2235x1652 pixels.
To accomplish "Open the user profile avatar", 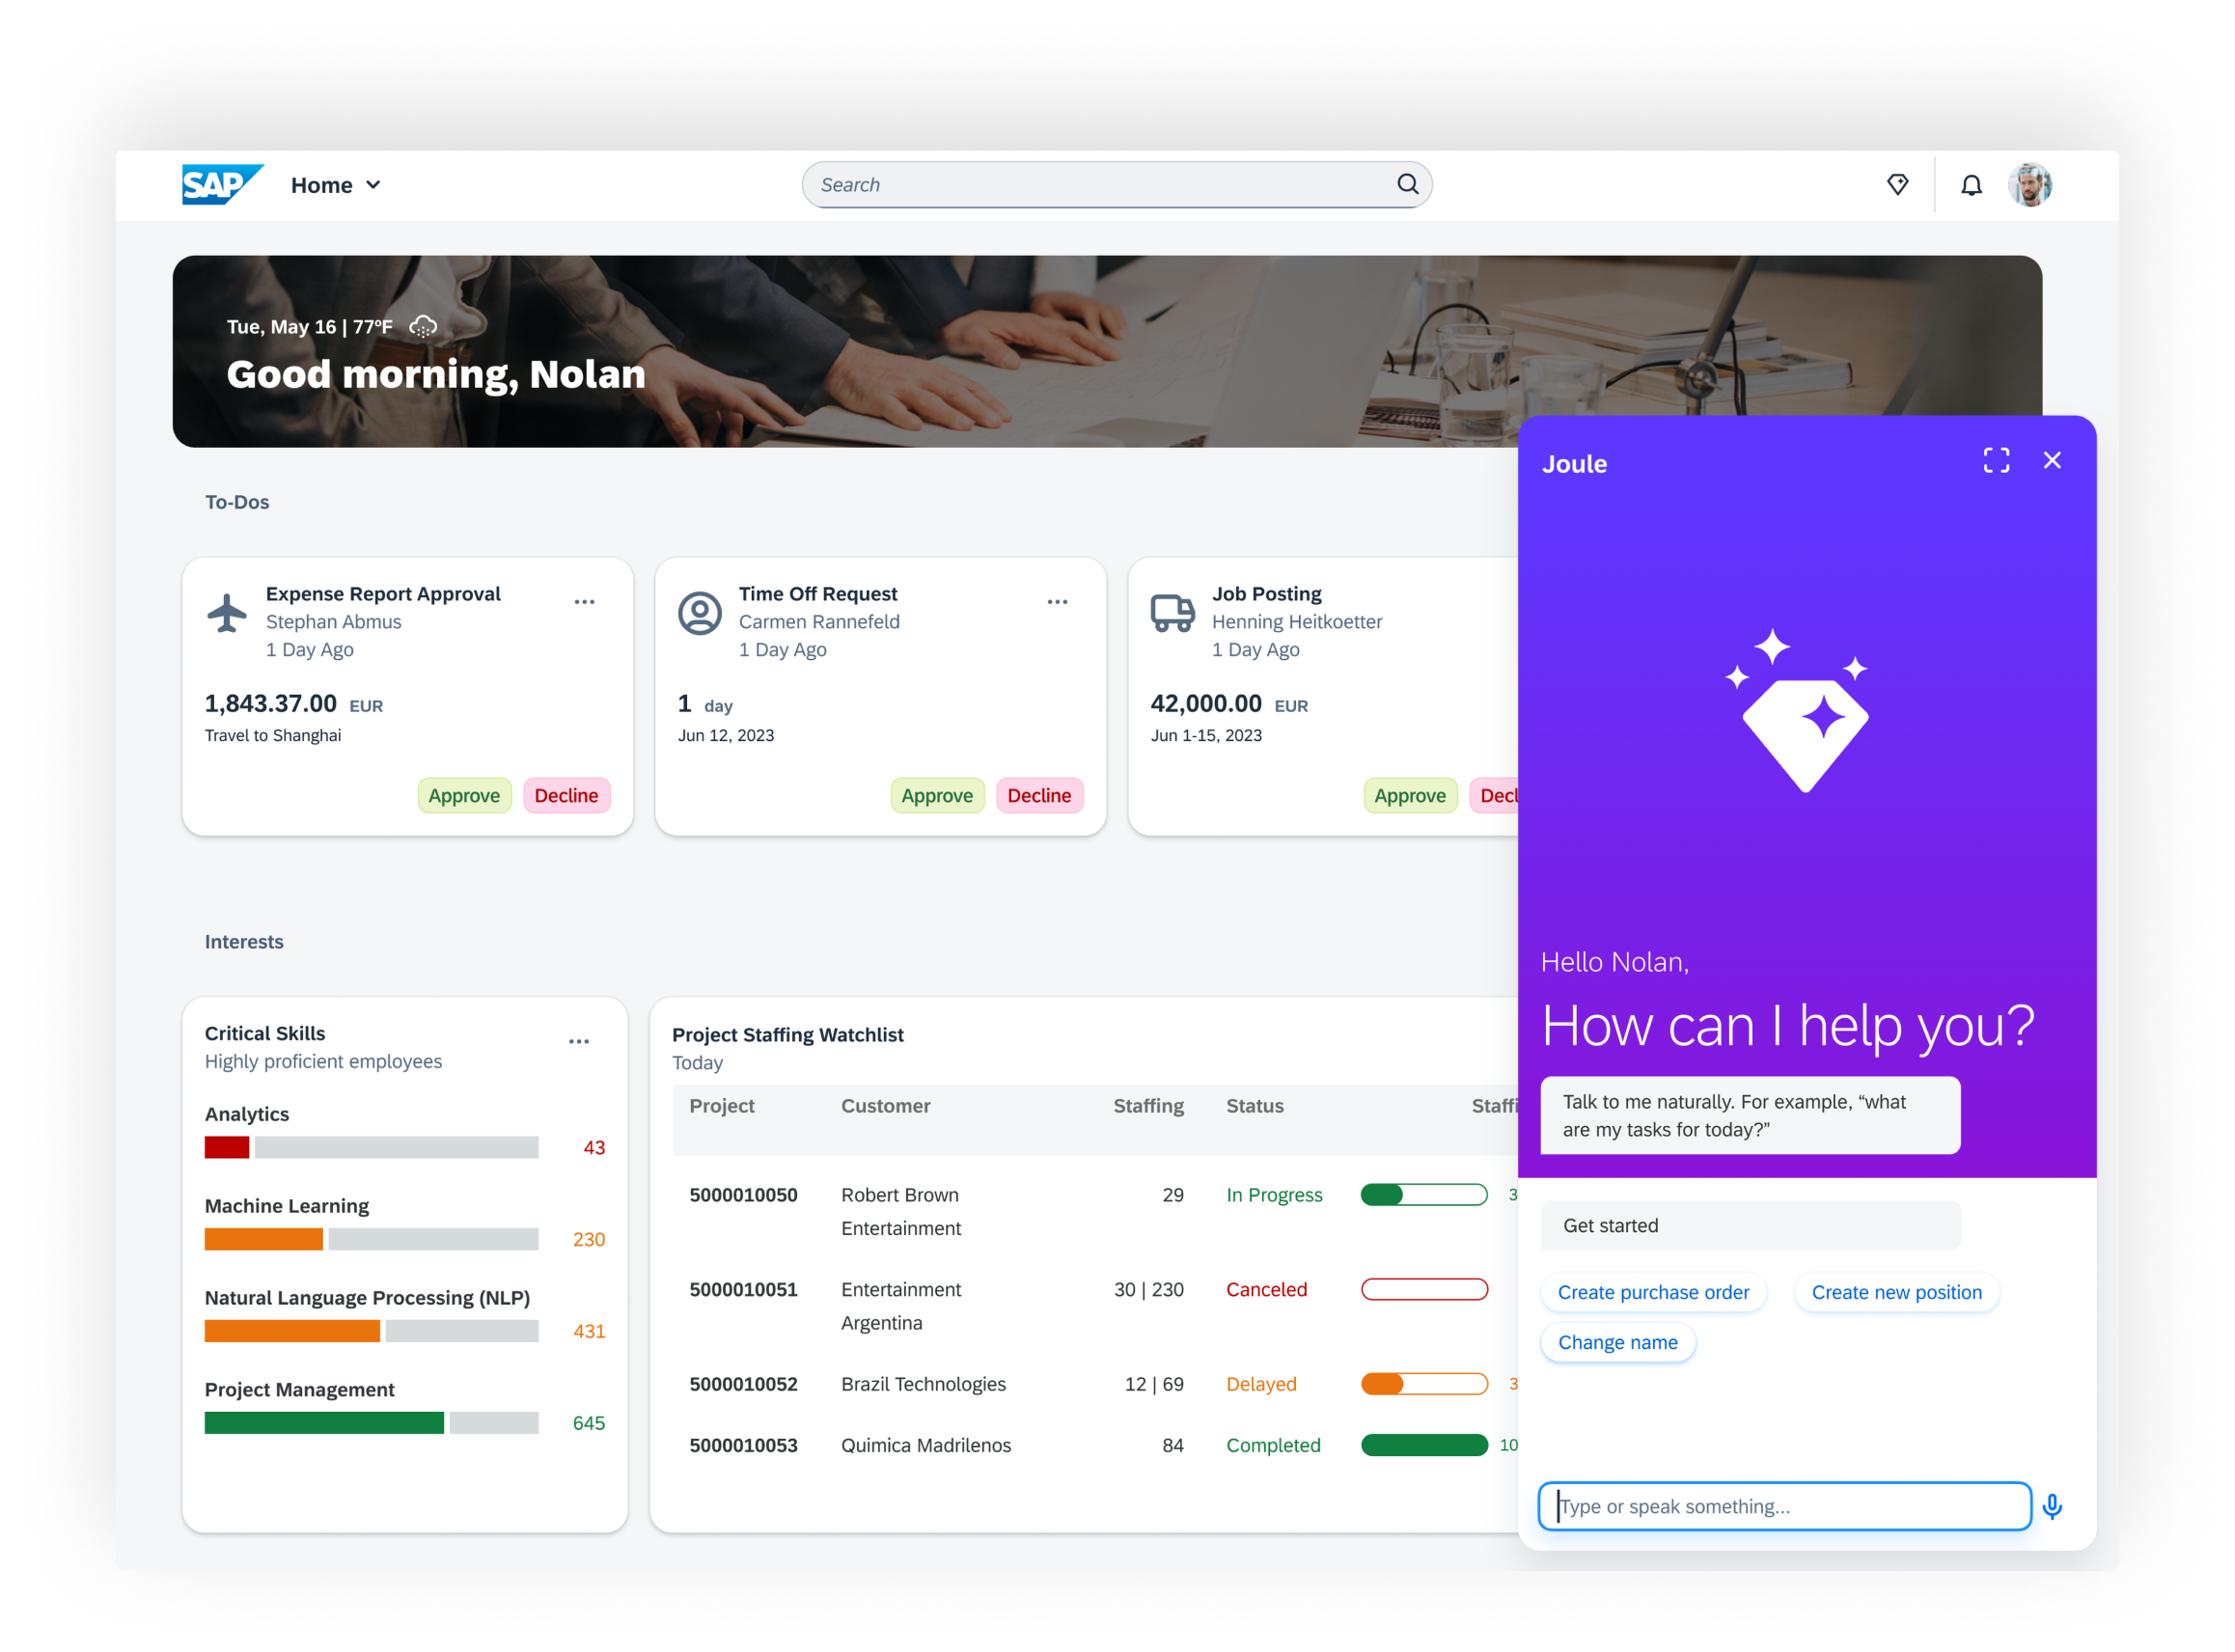I will point(2030,185).
